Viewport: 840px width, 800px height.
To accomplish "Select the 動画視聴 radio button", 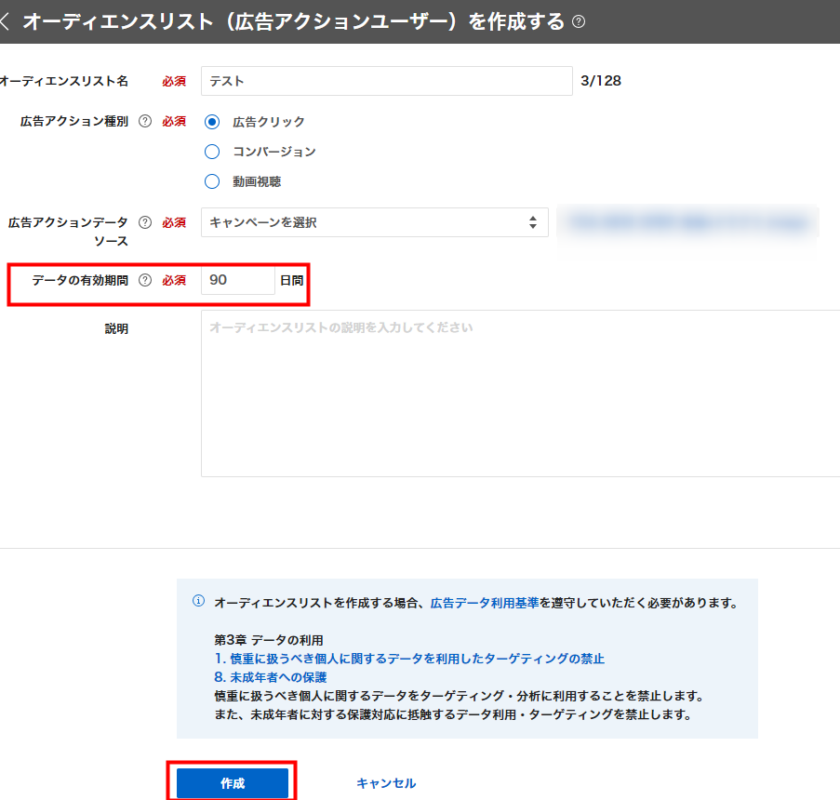I will (211, 182).
